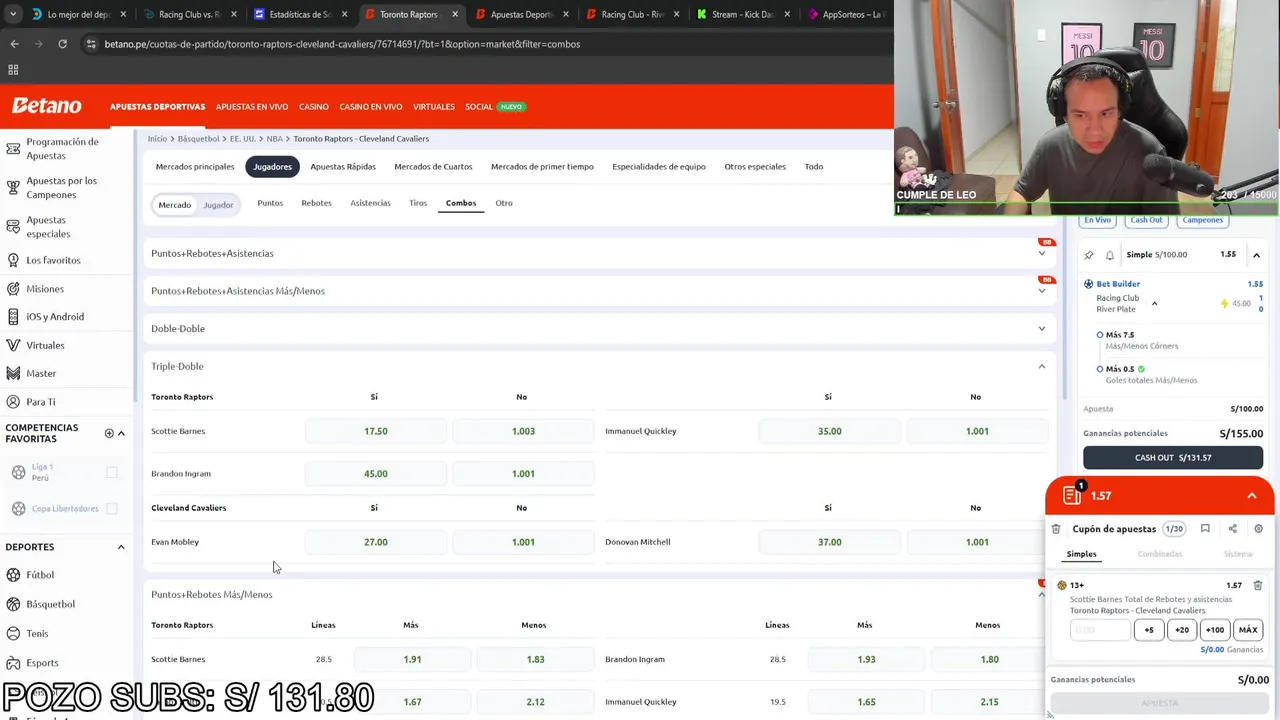Switch view toggle to Mercado
The width and height of the screenshot is (1280, 720).
(174, 205)
